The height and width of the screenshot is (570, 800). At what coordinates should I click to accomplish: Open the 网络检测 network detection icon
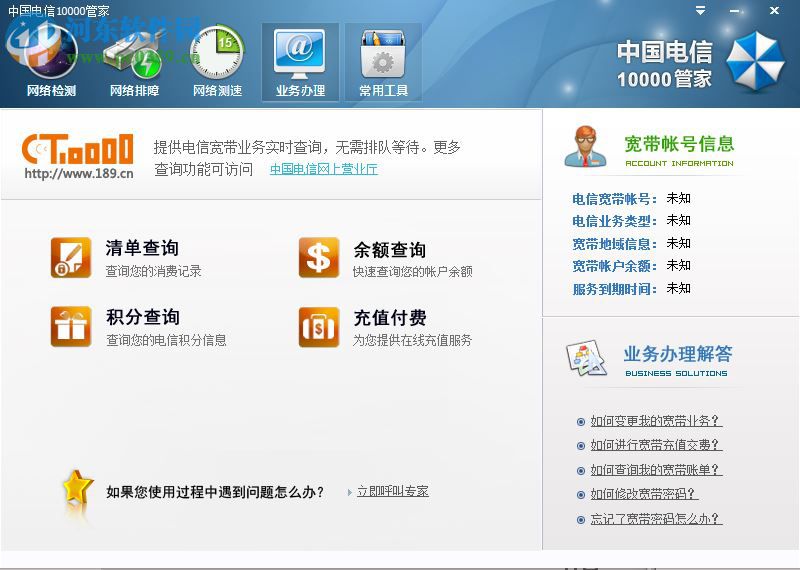pyautogui.click(x=51, y=54)
